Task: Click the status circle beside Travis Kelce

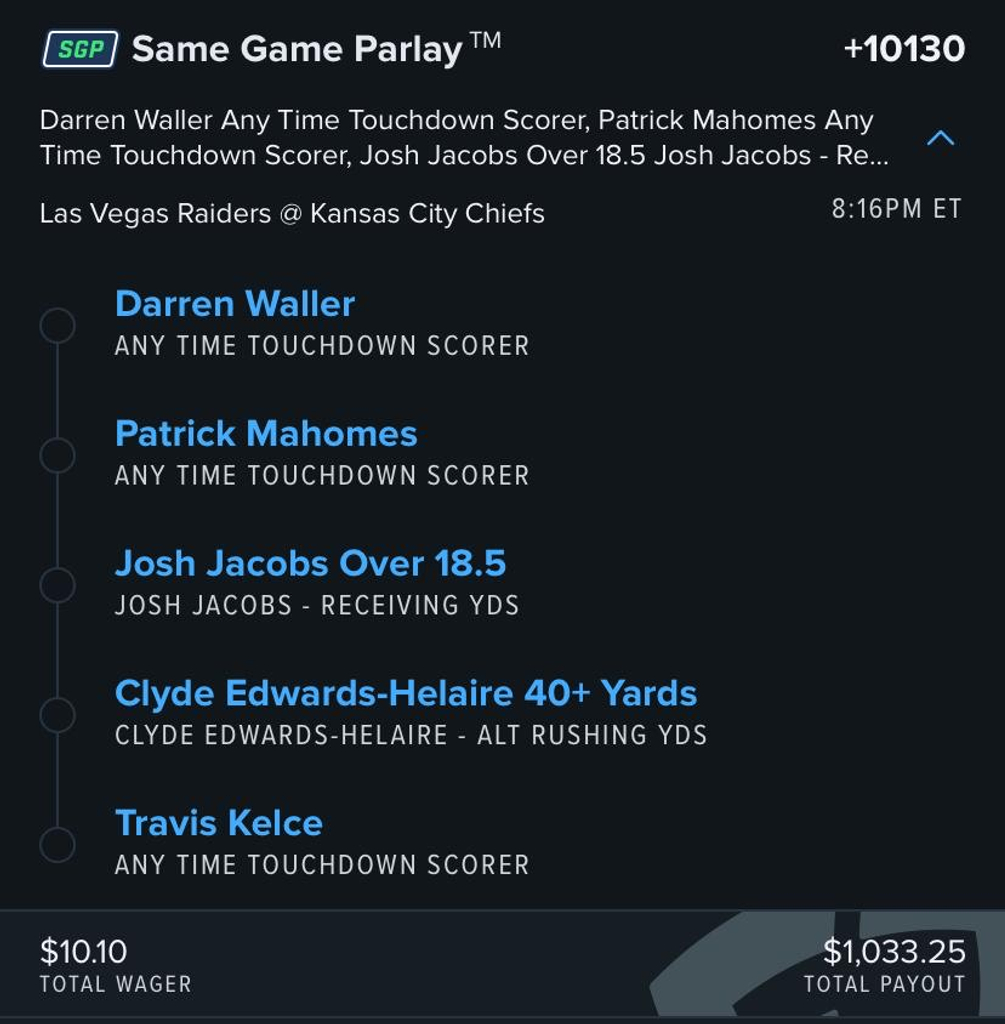Action: [57, 844]
